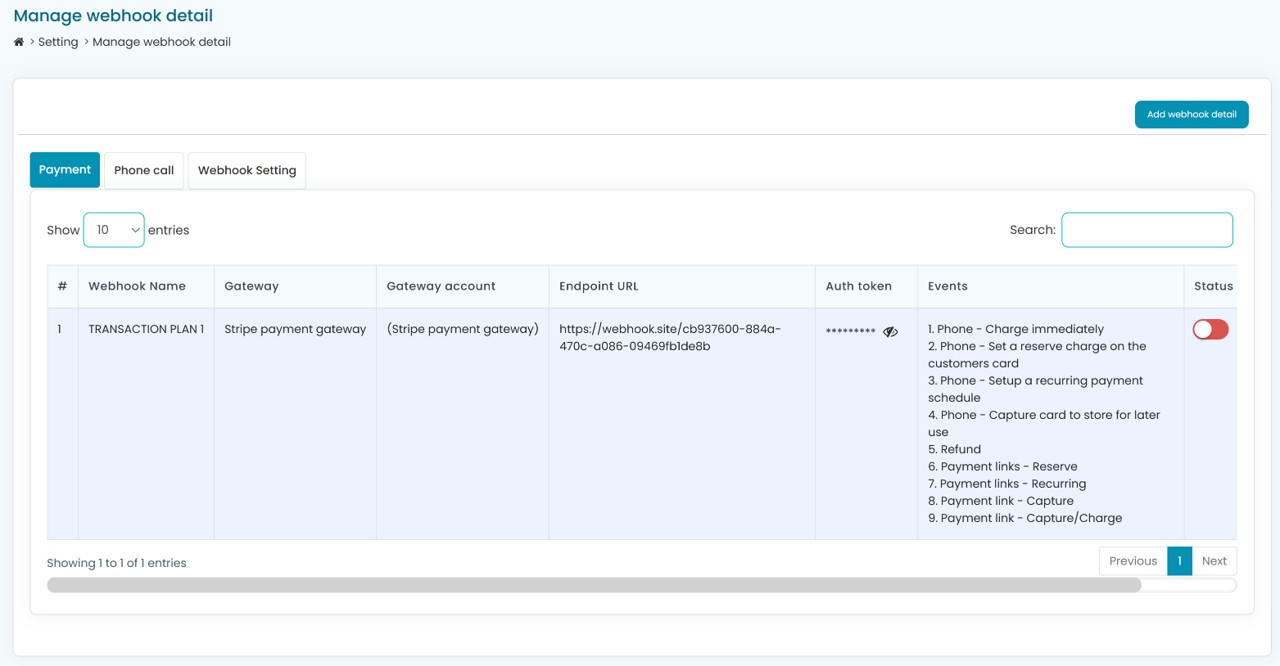Sort by the Webhook Name column header

[x=137, y=286]
